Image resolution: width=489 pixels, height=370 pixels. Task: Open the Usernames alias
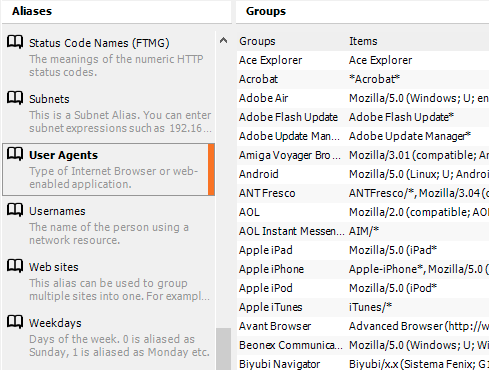[57, 211]
